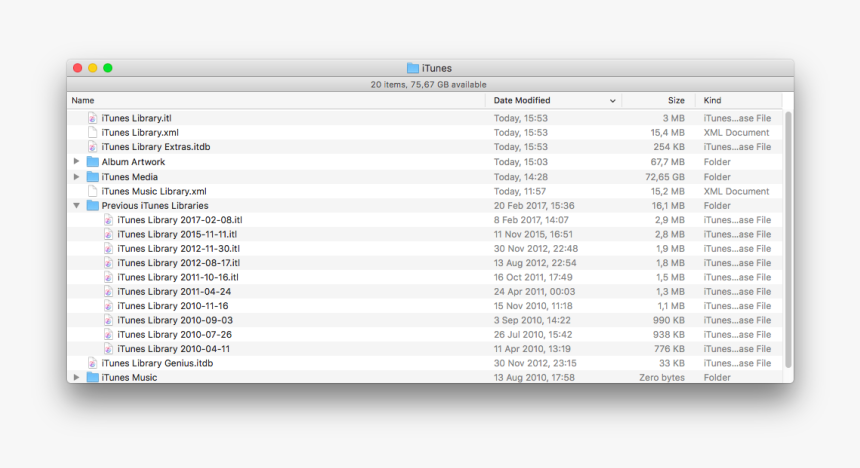Collapse the Previous iTunes Libraries folder

click(76, 205)
